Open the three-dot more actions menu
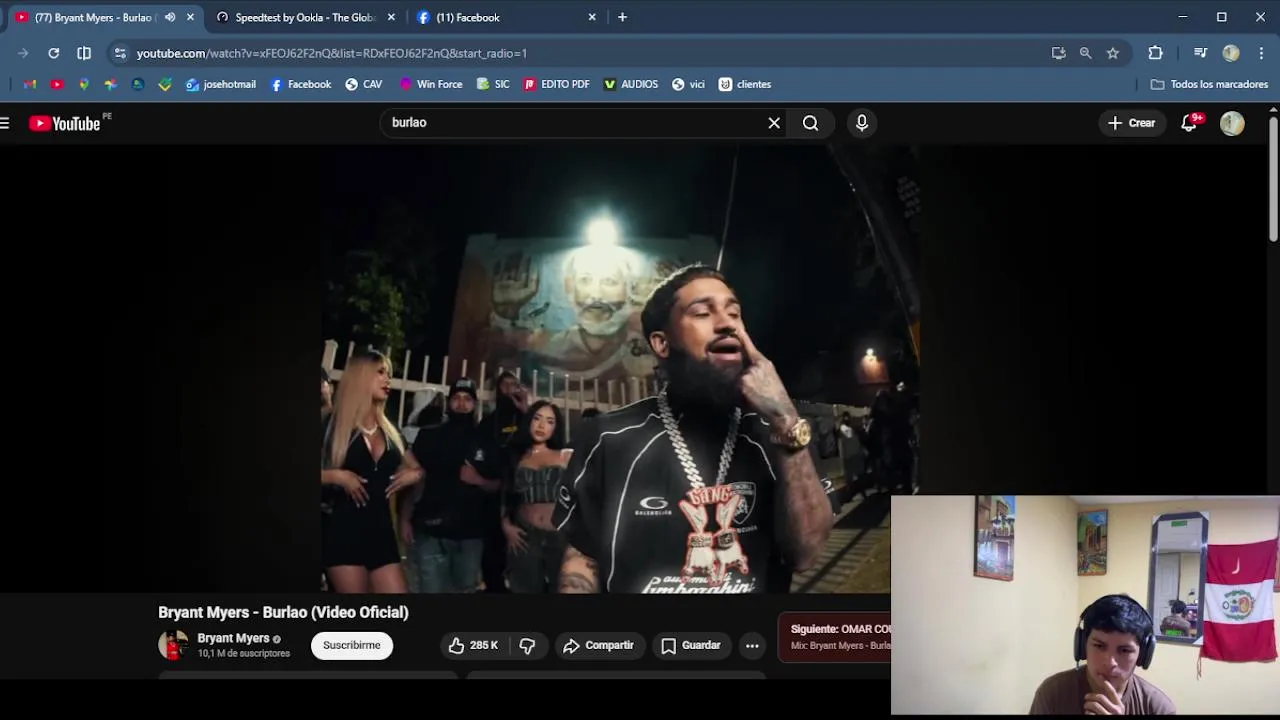The image size is (1280, 720). coord(752,646)
